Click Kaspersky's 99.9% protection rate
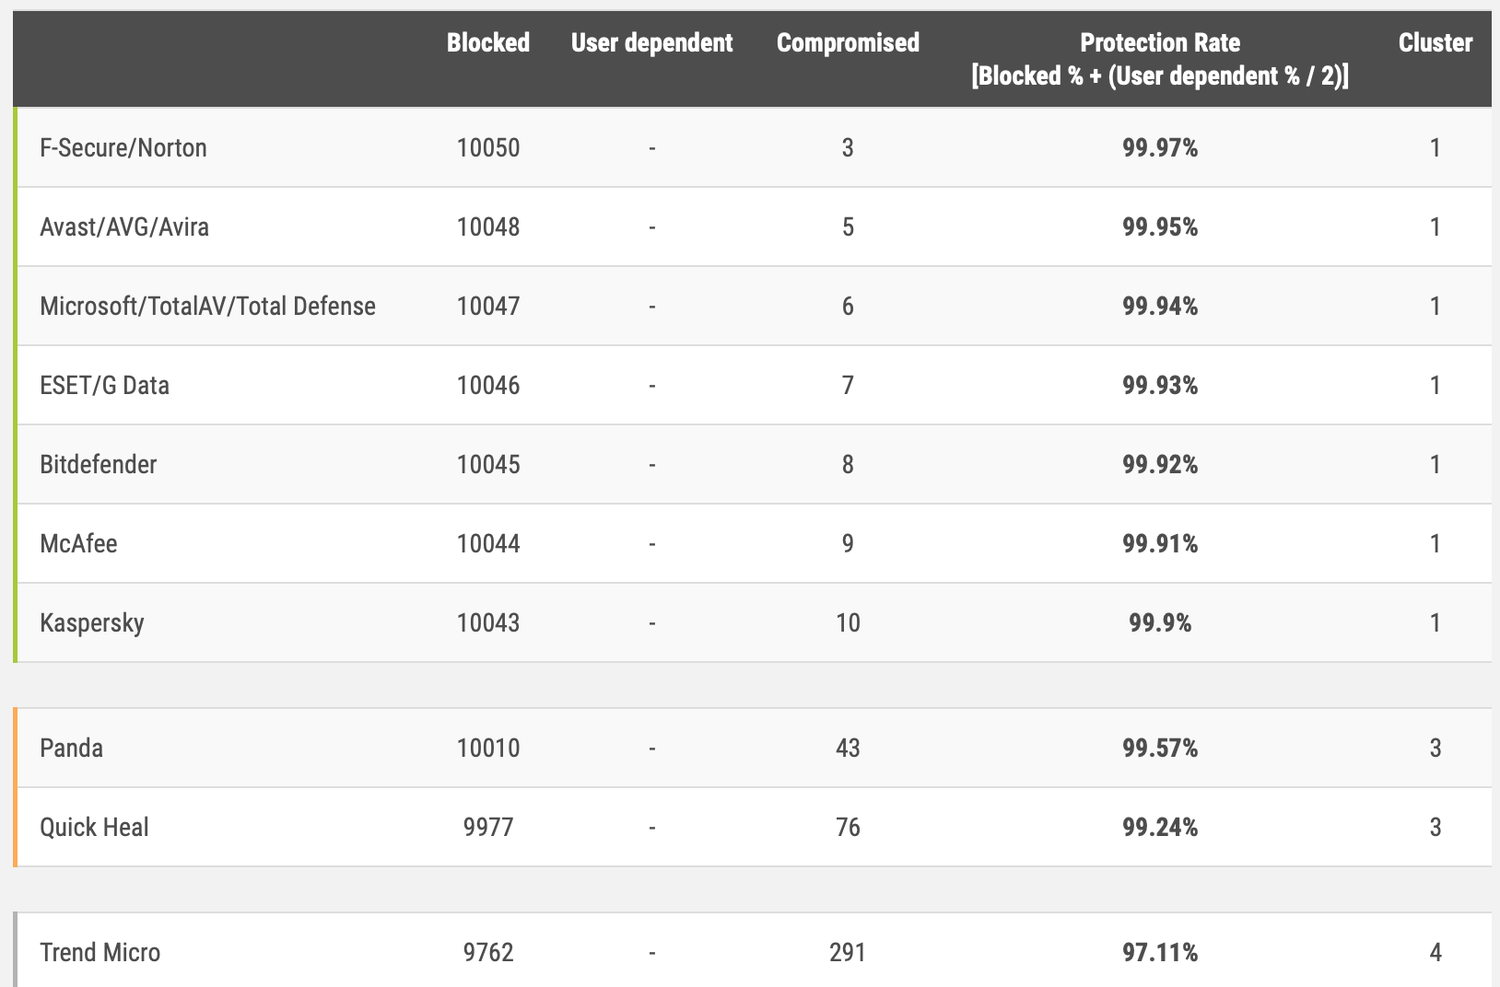The image size is (1500, 987). pos(1159,623)
